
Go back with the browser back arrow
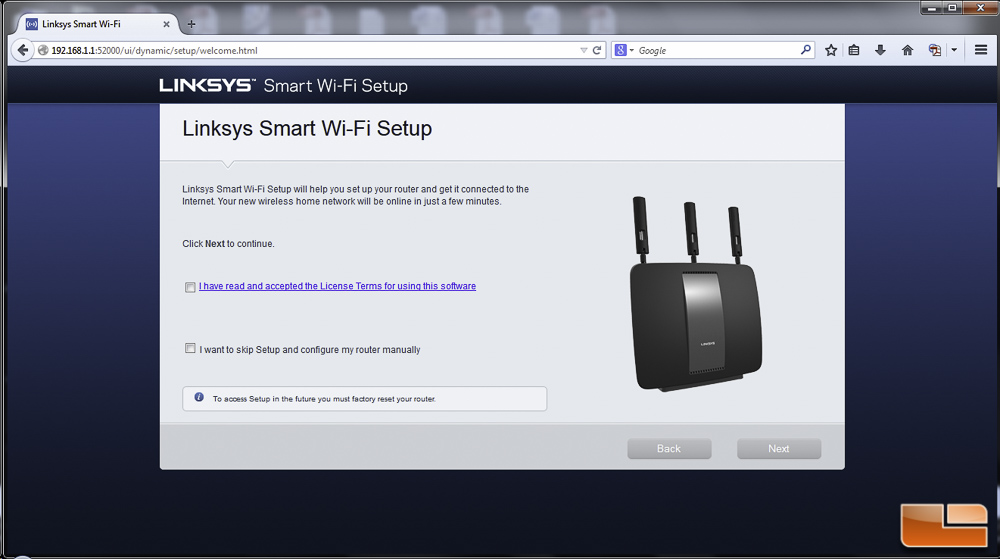pos(22,50)
